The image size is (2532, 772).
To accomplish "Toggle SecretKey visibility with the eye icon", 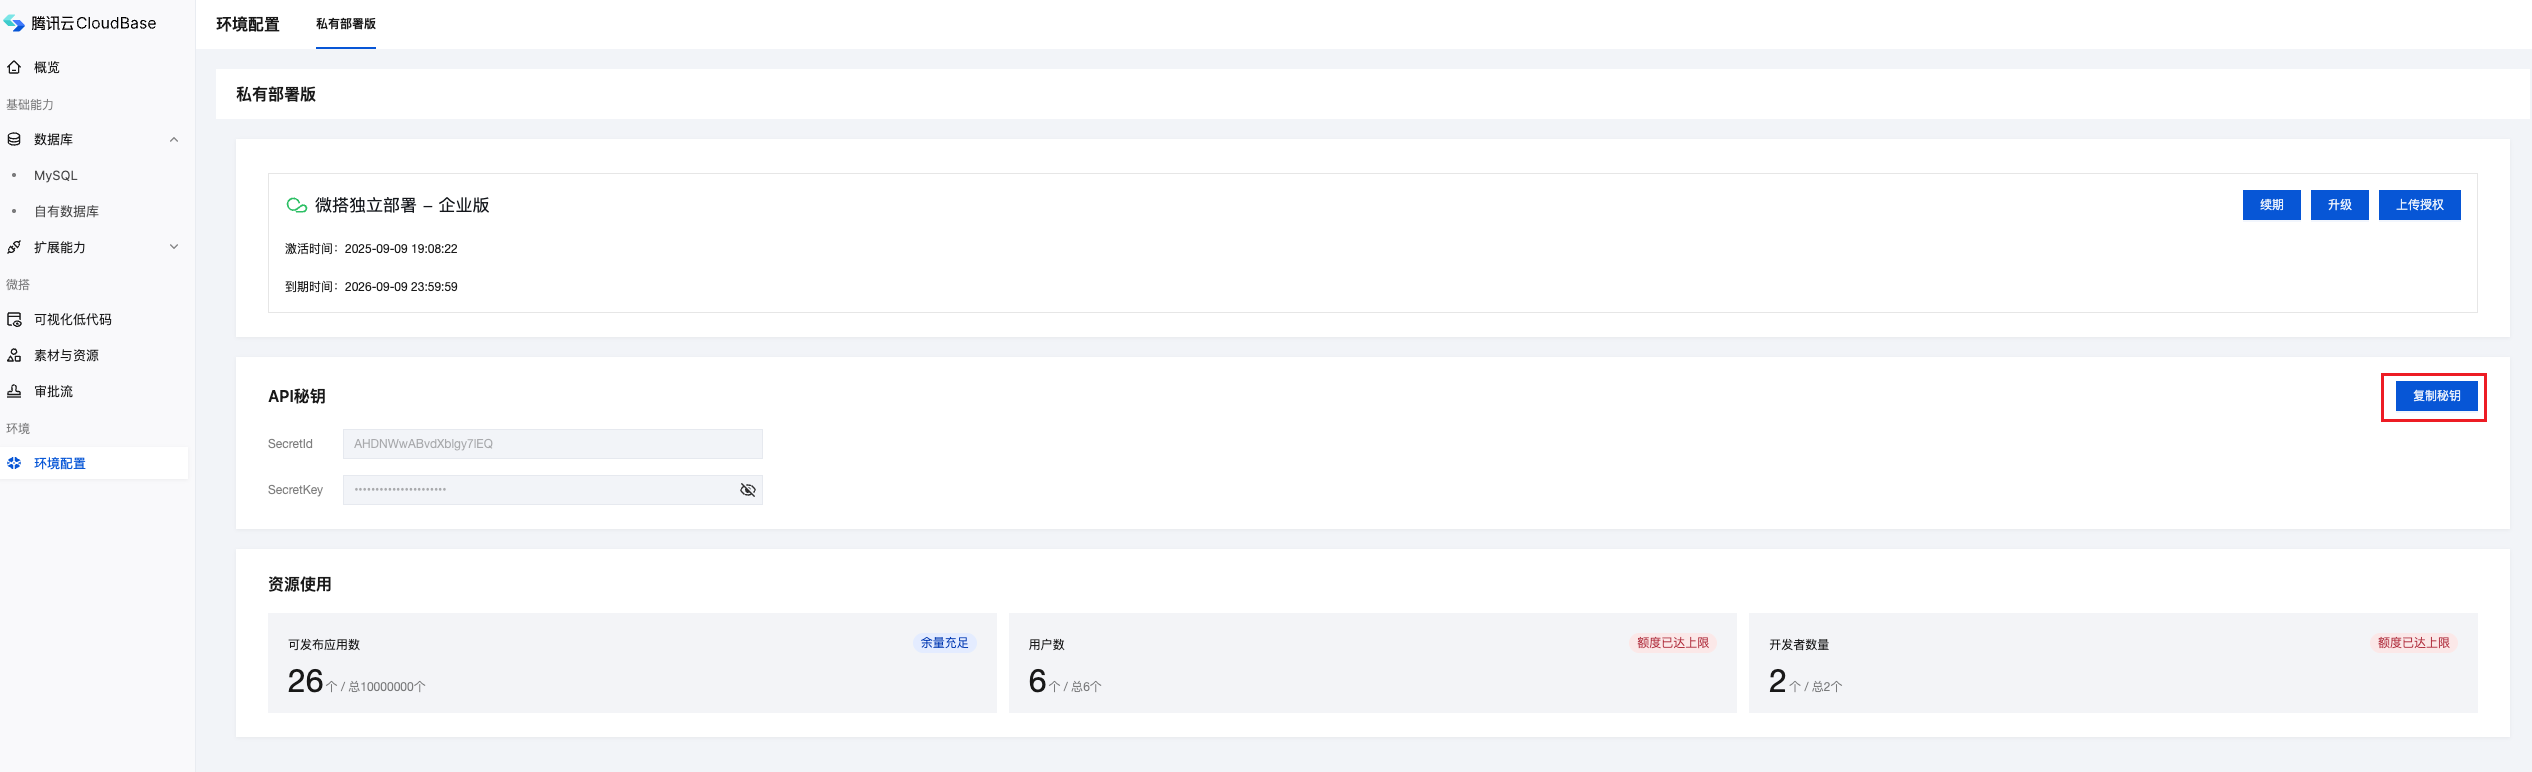I will [747, 490].
